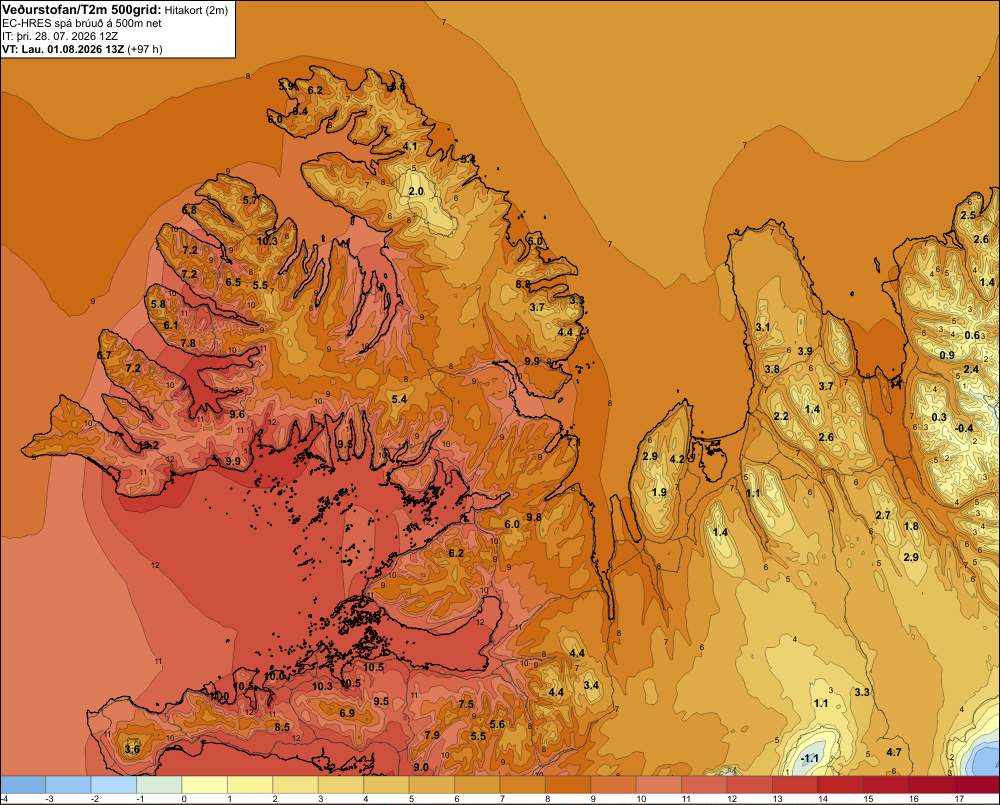Viewport: 1000px width, 805px height.
Task: Click the 9.6 temperature value
Action: tap(237, 414)
